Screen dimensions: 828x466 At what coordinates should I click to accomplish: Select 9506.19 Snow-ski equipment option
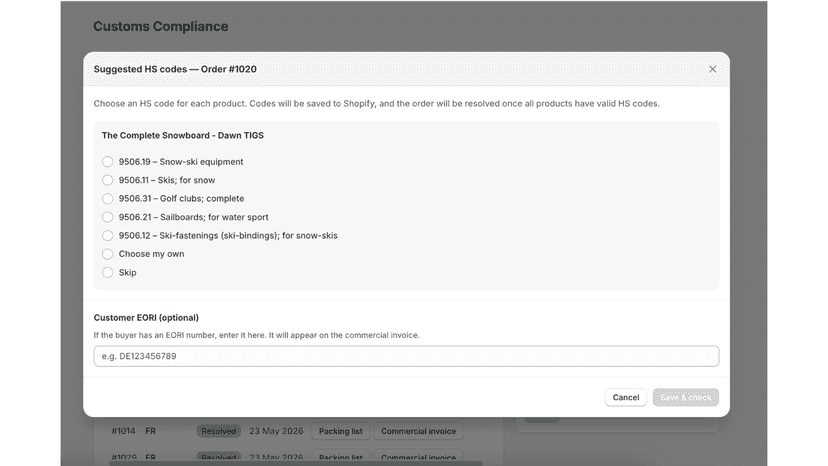pos(108,162)
